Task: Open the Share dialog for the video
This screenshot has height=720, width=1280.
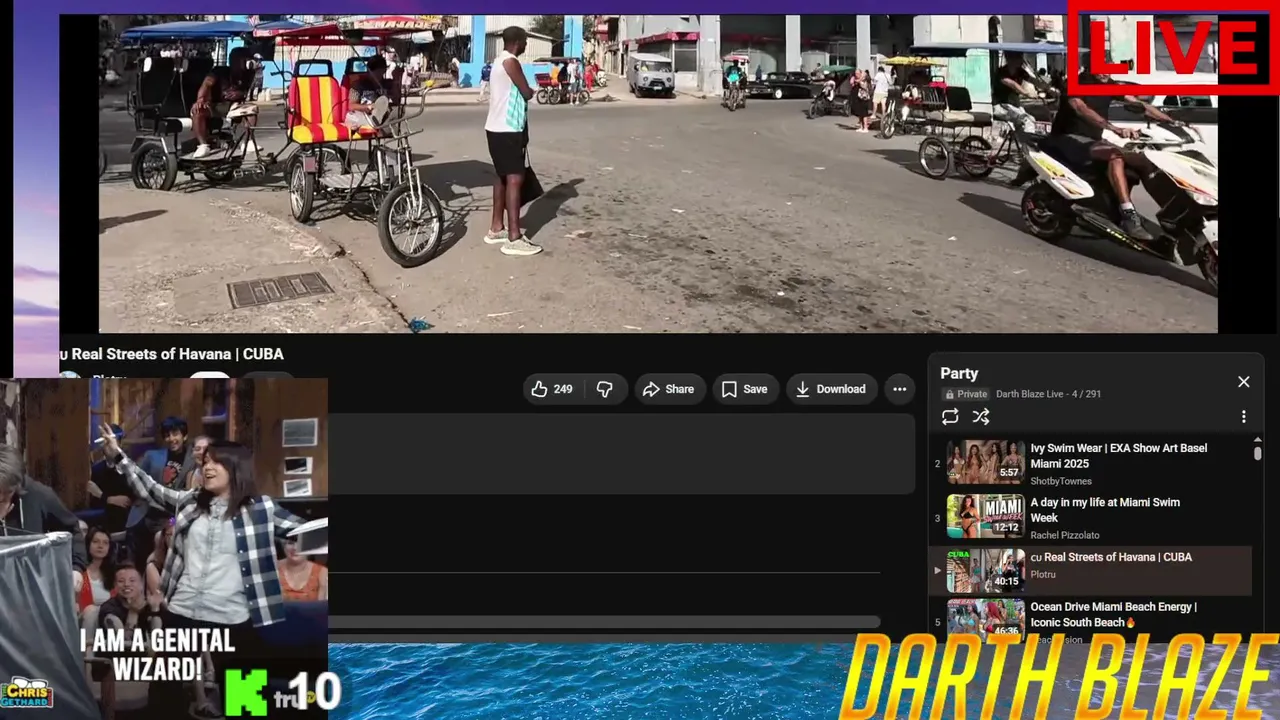Action: tap(668, 389)
